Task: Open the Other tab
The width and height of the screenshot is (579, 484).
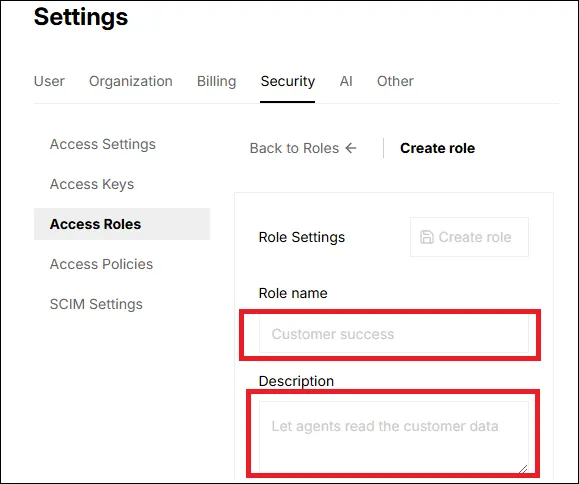Action: click(x=395, y=81)
